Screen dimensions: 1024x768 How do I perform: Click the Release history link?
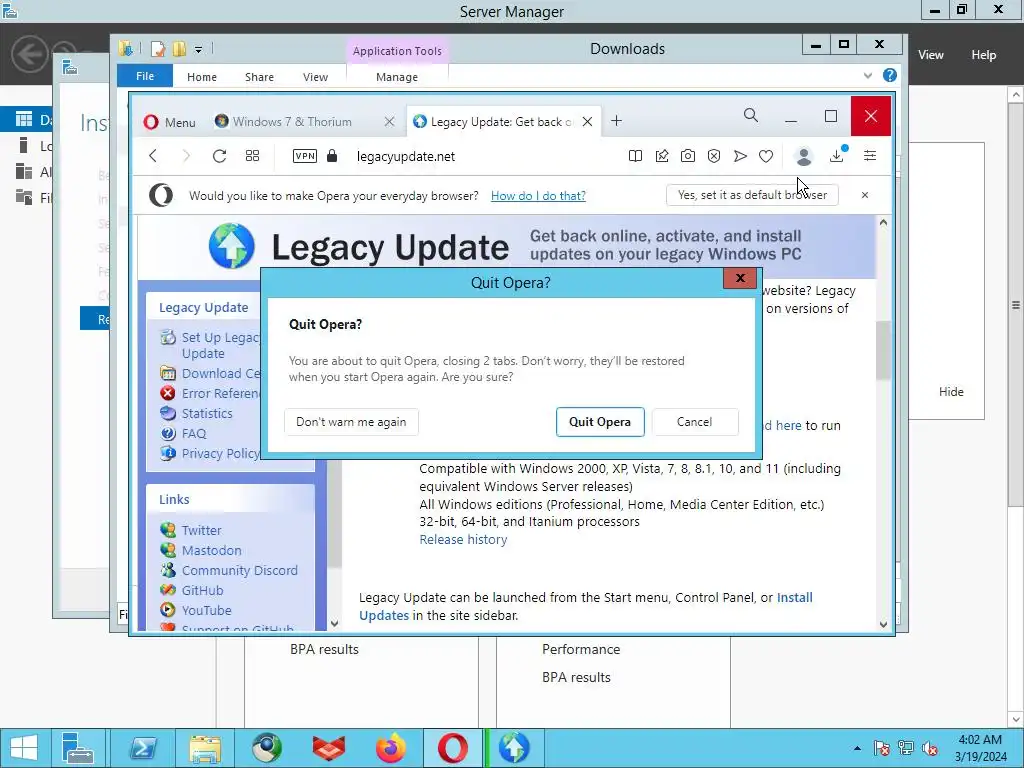(463, 539)
